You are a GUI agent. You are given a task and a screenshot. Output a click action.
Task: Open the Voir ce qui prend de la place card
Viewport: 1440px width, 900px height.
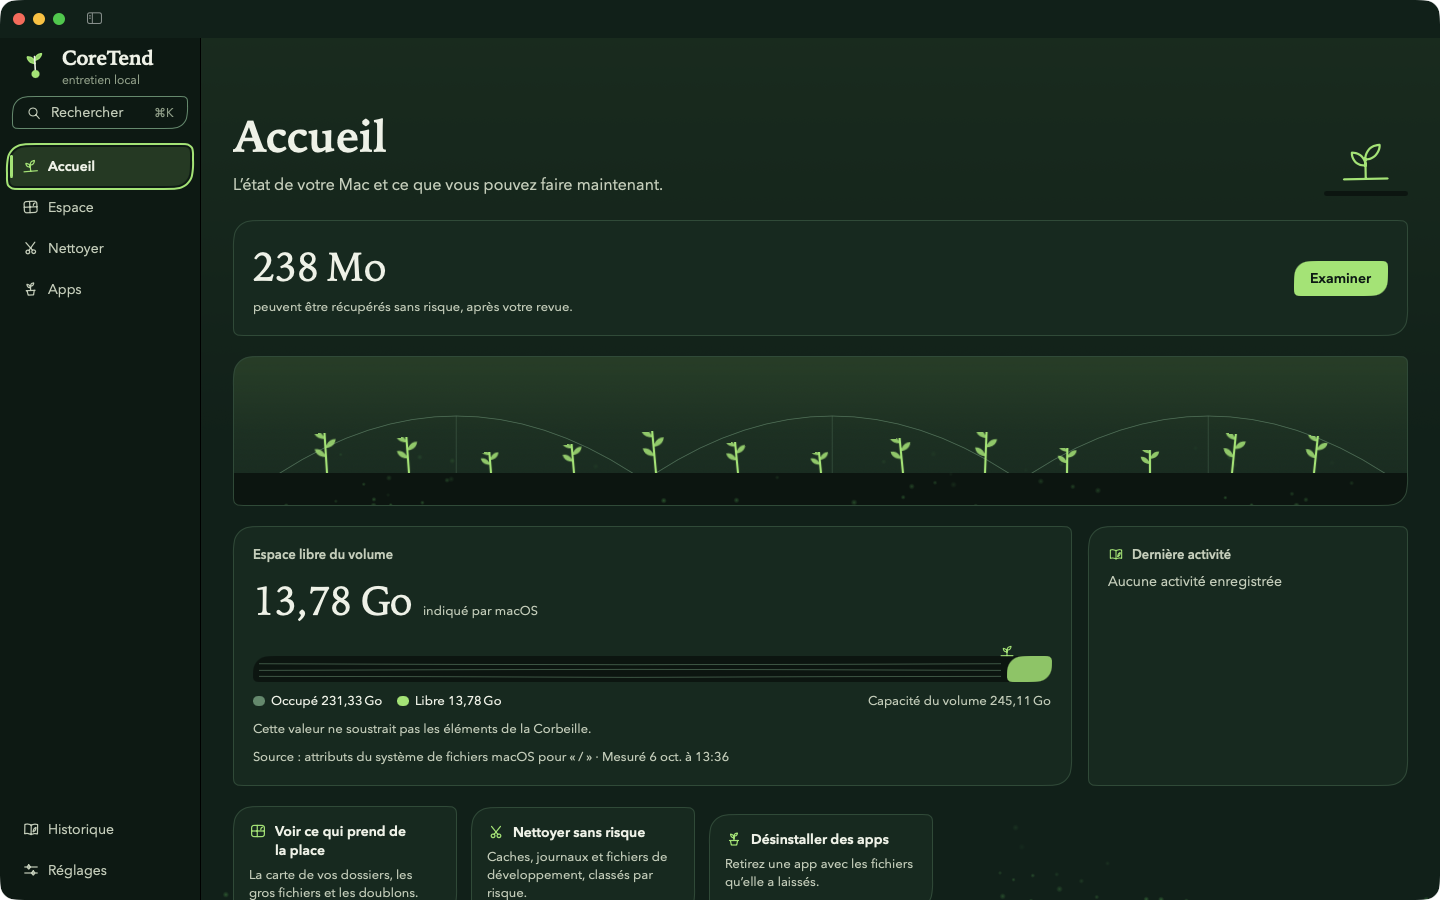pyautogui.click(x=345, y=853)
